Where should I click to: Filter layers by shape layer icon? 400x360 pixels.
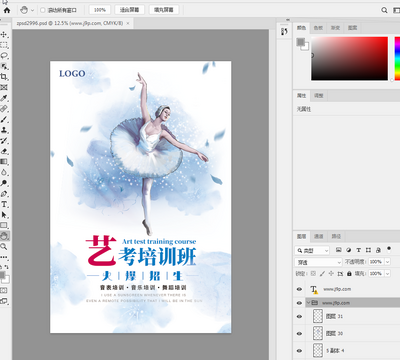tap(368, 250)
